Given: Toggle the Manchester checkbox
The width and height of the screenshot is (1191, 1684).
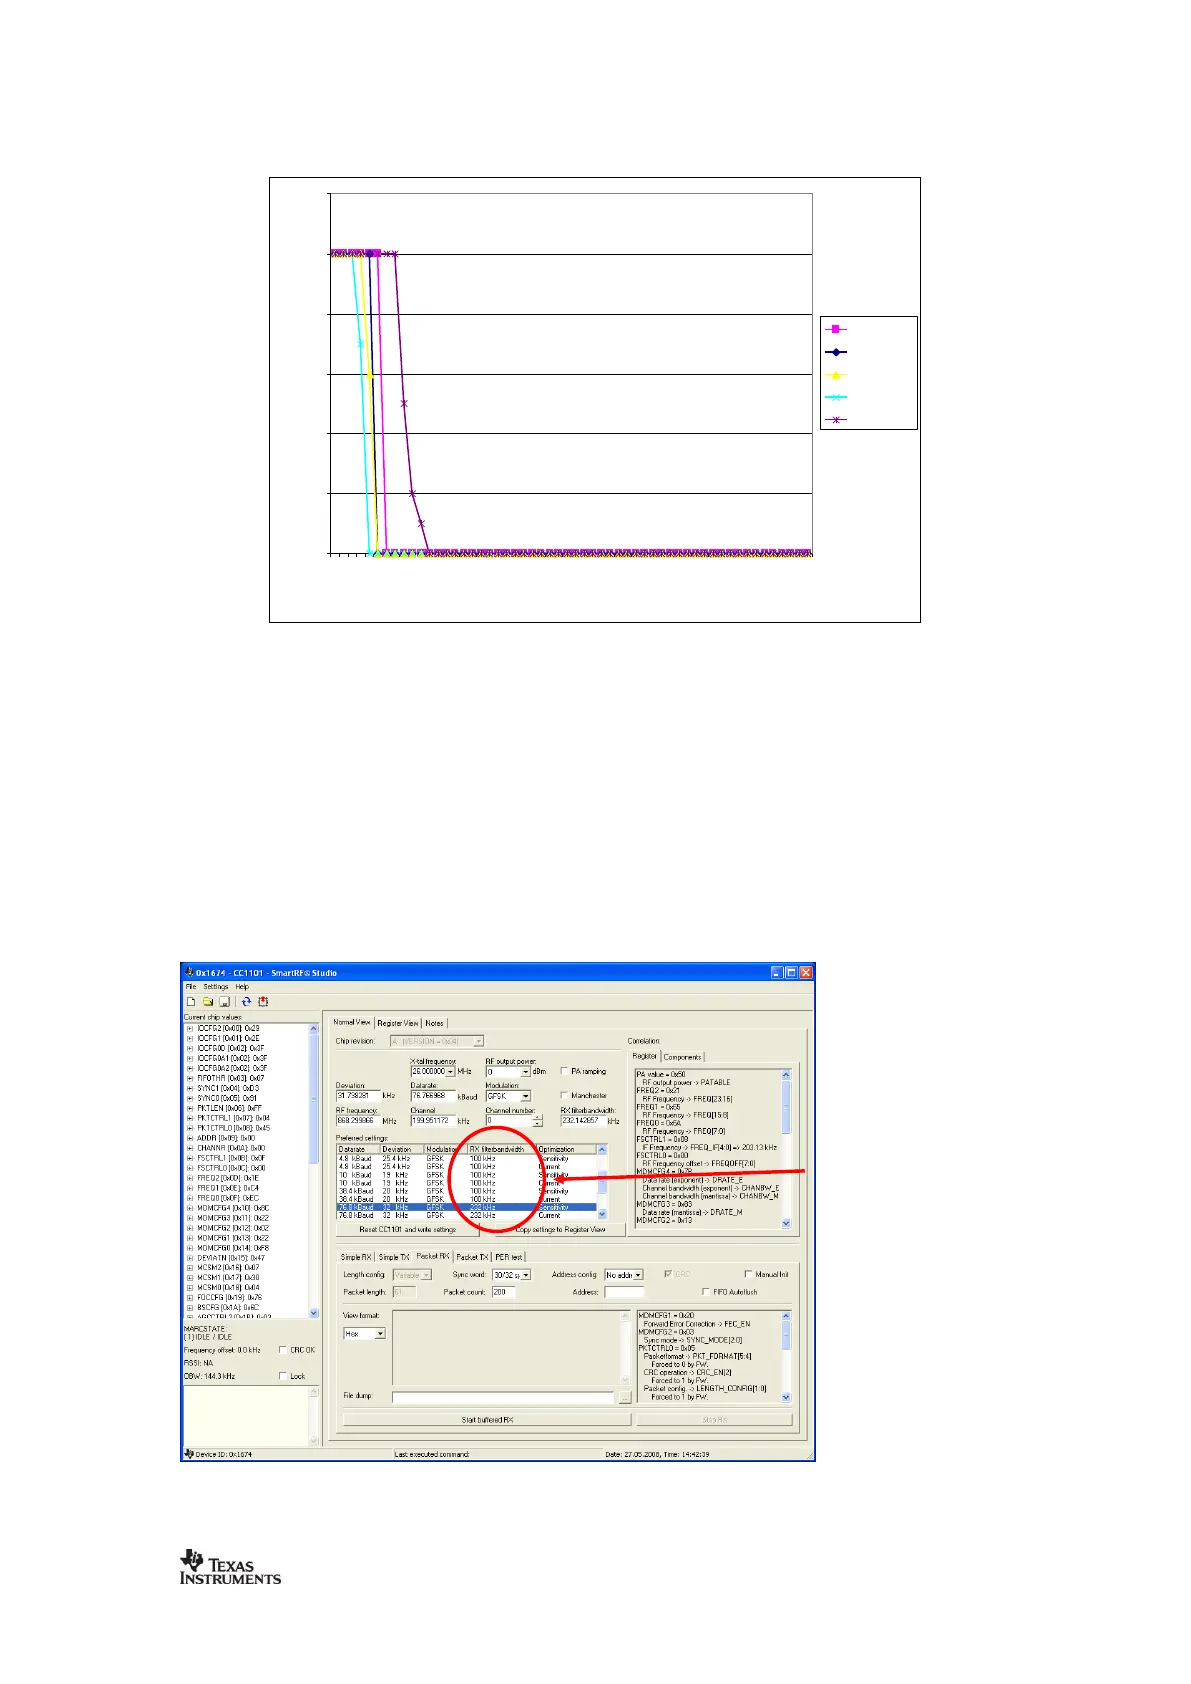Looking at the screenshot, I should pyautogui.click(x=564, y=1096).
